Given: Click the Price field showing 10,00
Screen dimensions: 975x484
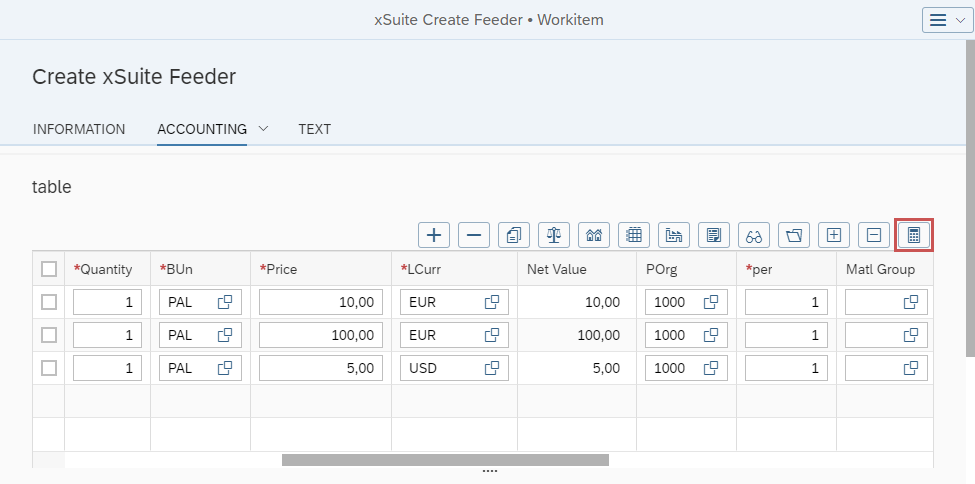Looking at the screenshot, I should point(321,302).
